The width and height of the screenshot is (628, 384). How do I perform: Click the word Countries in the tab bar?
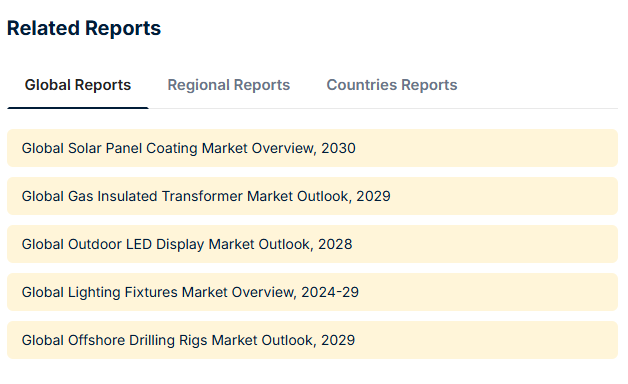coord(362,85)
